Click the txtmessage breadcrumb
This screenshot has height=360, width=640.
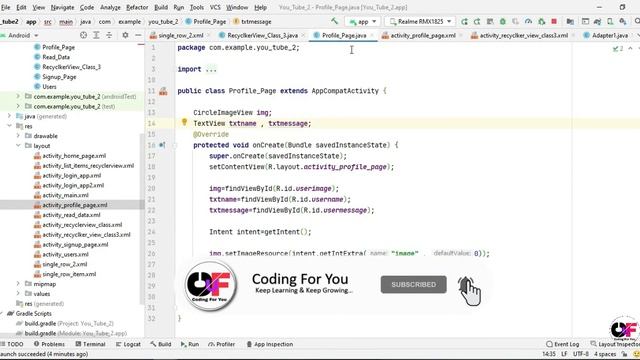(x=252, y=22)
